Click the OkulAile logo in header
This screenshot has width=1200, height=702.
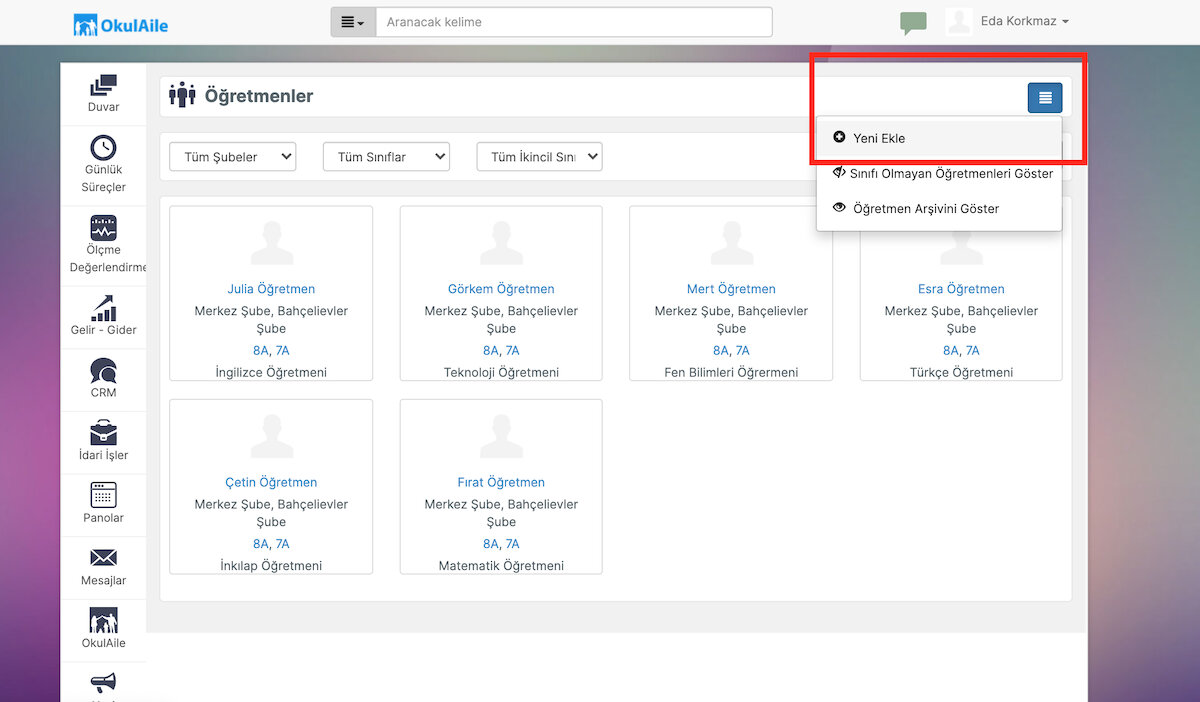tap(121, 24)
